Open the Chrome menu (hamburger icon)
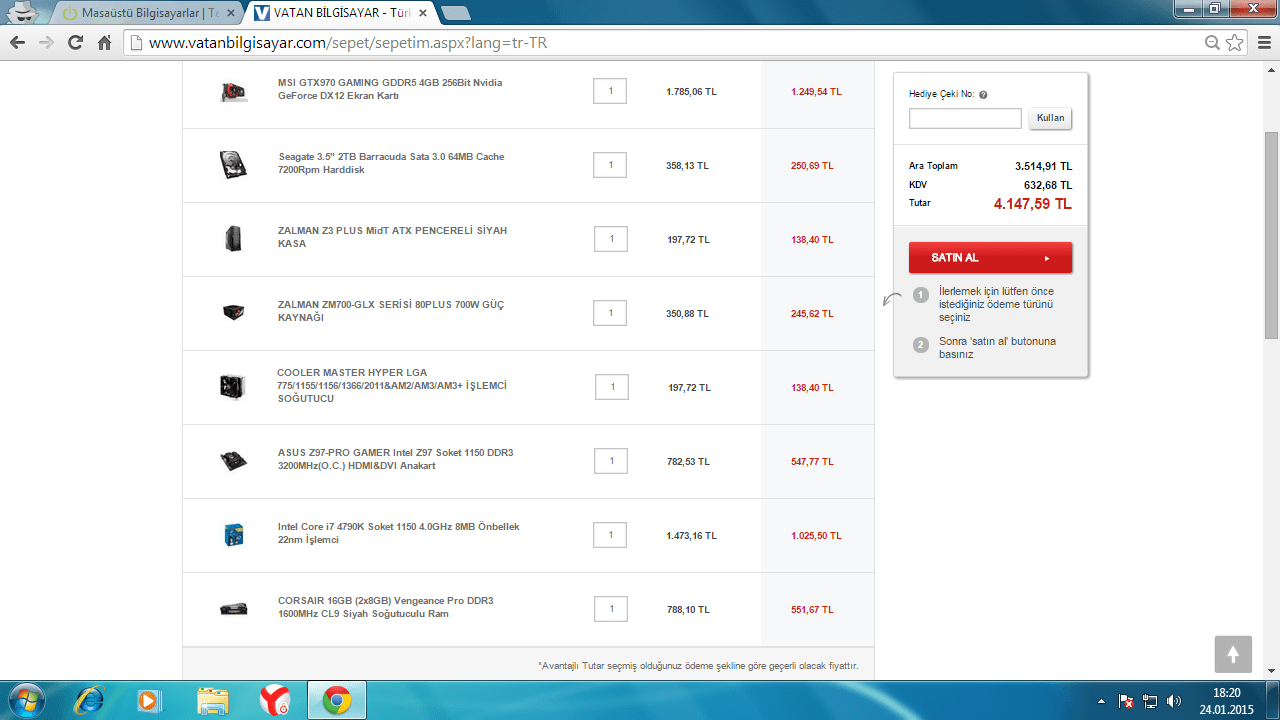The height and width of the screenshot is (720, 1280). pyautogui.click(x=1263, y=43)
